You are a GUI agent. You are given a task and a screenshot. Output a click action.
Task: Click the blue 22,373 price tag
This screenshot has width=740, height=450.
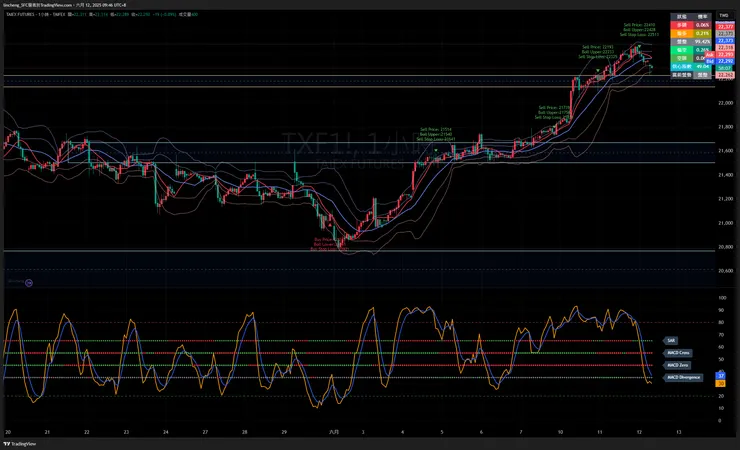[x=725, y=41]
